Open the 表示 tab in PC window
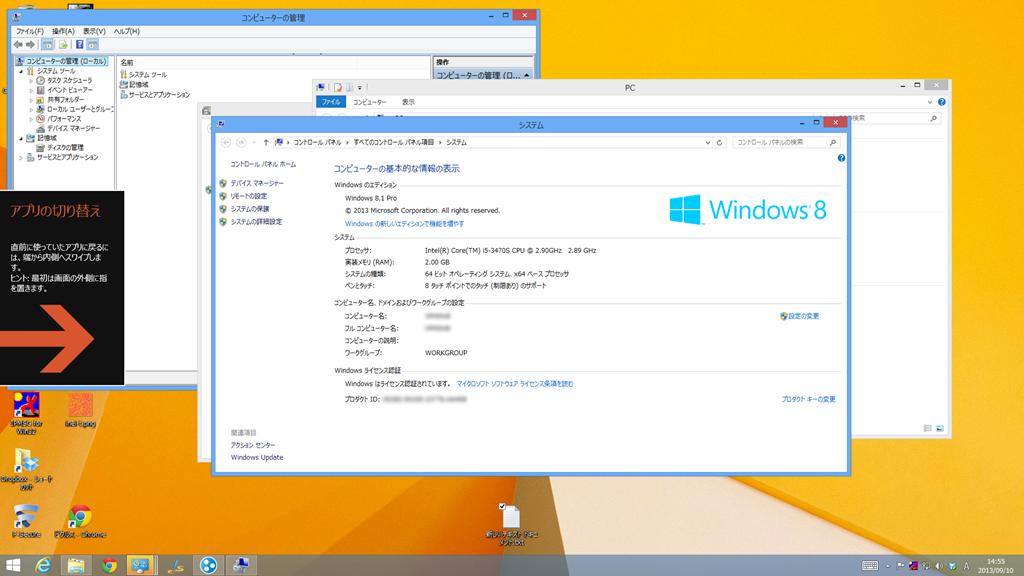 pyautogui.click(x=408, y=102)
